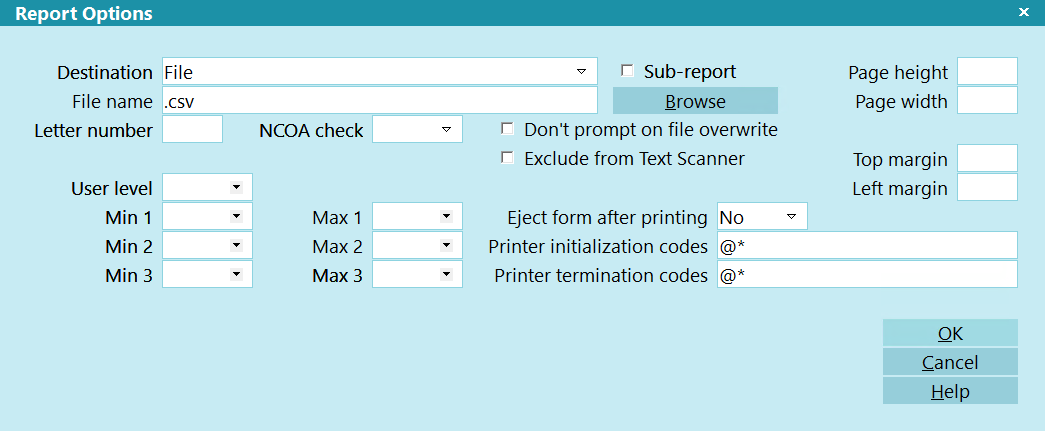Click the Browse button
The width and height of the screenshot is (1045, 431).
tap(695, 101)
